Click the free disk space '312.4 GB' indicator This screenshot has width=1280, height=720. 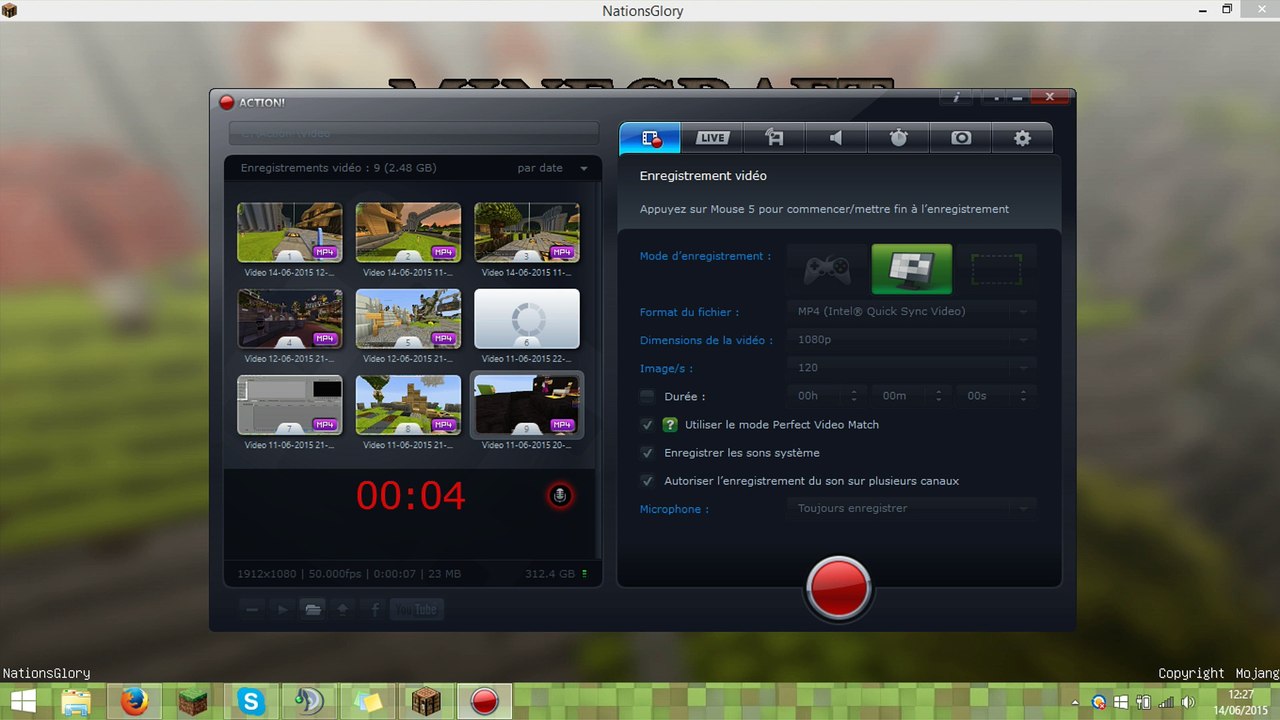(x=556, y=574)
